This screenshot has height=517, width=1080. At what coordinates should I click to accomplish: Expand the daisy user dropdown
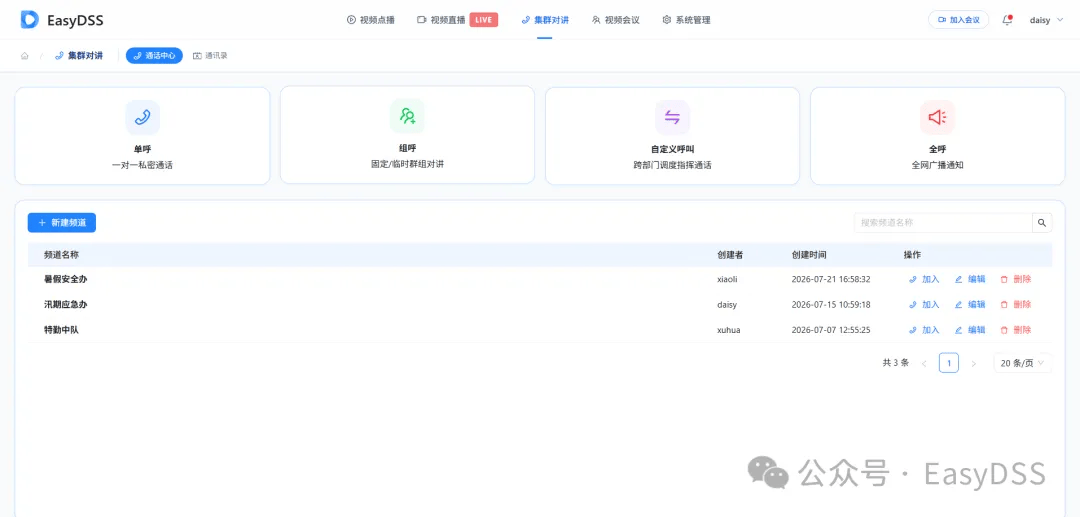tap(1046, 20)
